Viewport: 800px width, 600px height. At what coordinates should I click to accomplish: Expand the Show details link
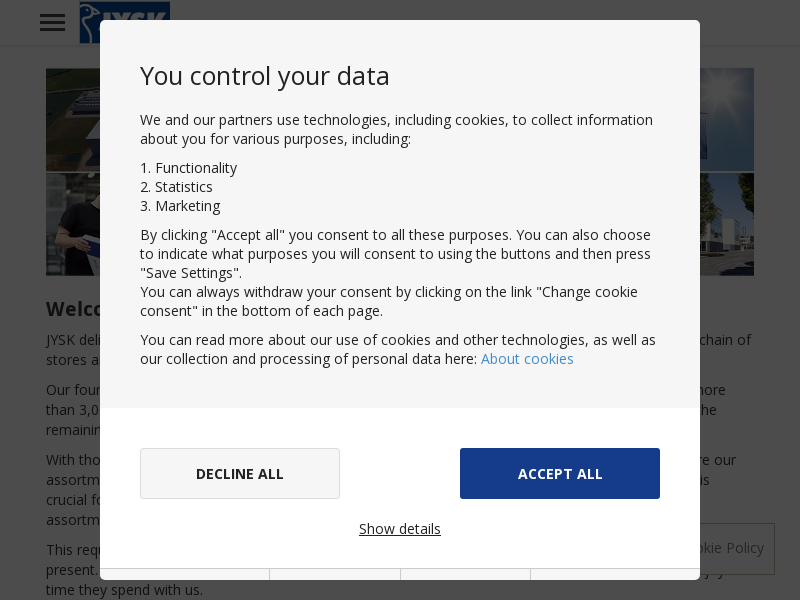point(399,529)
